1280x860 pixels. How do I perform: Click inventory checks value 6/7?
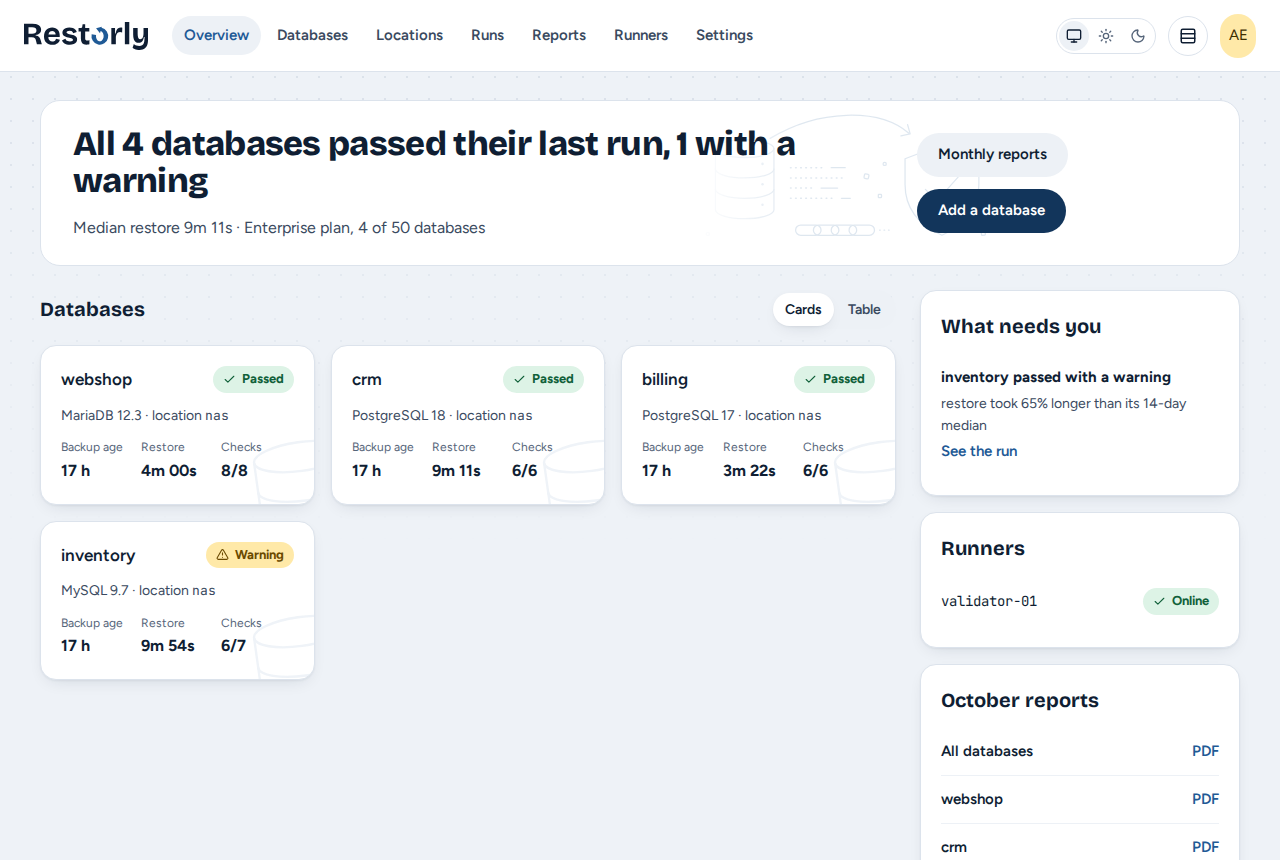pos(233,646)
